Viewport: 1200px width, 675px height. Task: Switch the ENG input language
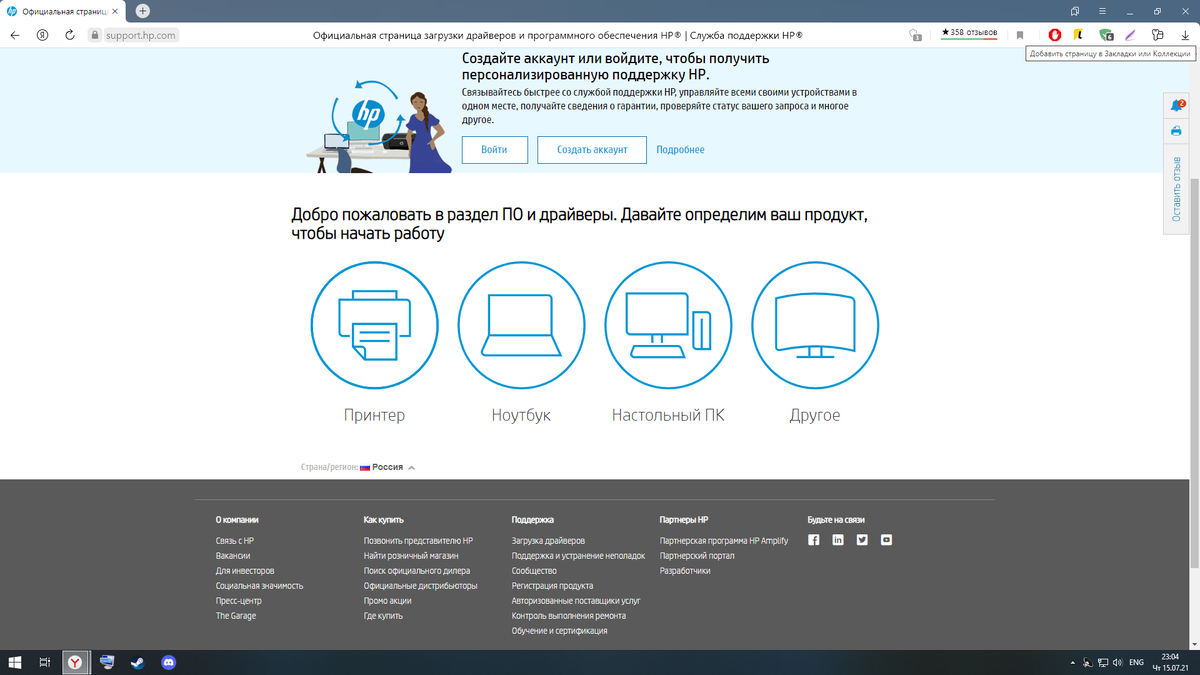coord(1136,662)
